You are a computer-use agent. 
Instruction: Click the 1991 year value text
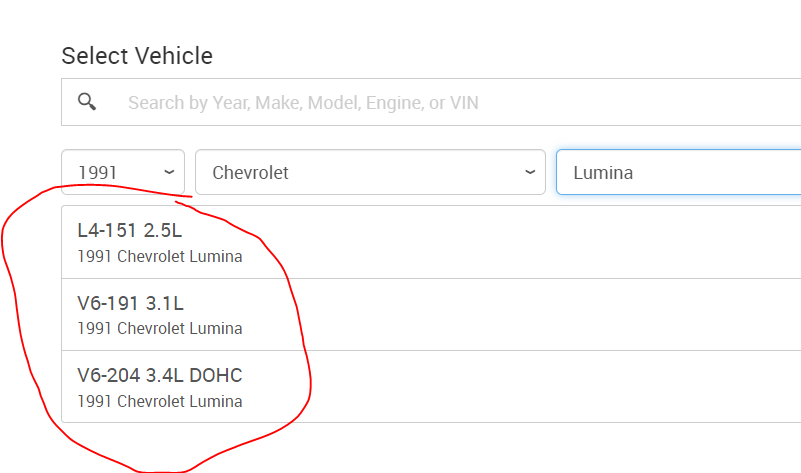tap(97, 173)
